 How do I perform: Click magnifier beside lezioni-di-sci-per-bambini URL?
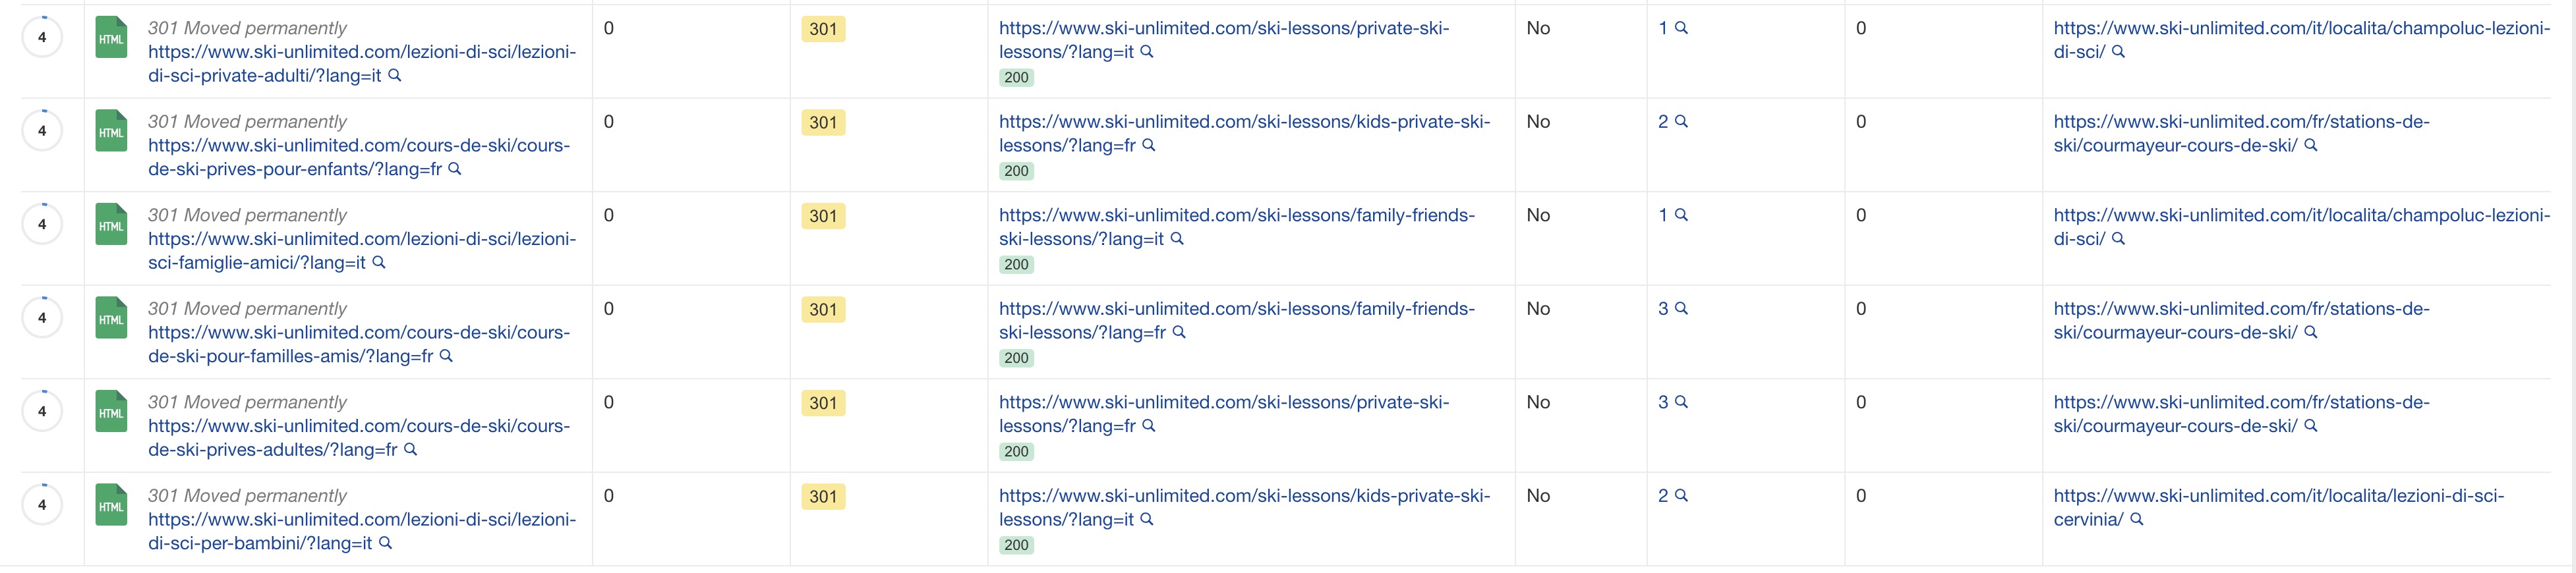pyautogui.click(x=386, y=543)
